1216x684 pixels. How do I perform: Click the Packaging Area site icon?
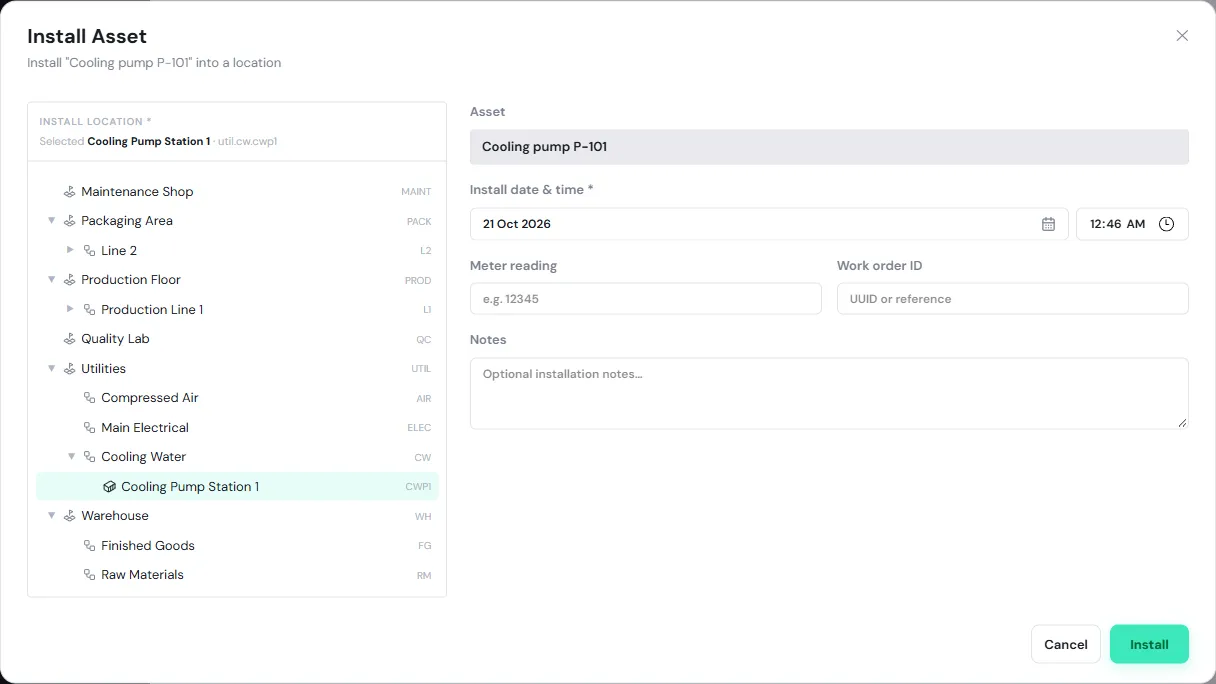[70, 221]
